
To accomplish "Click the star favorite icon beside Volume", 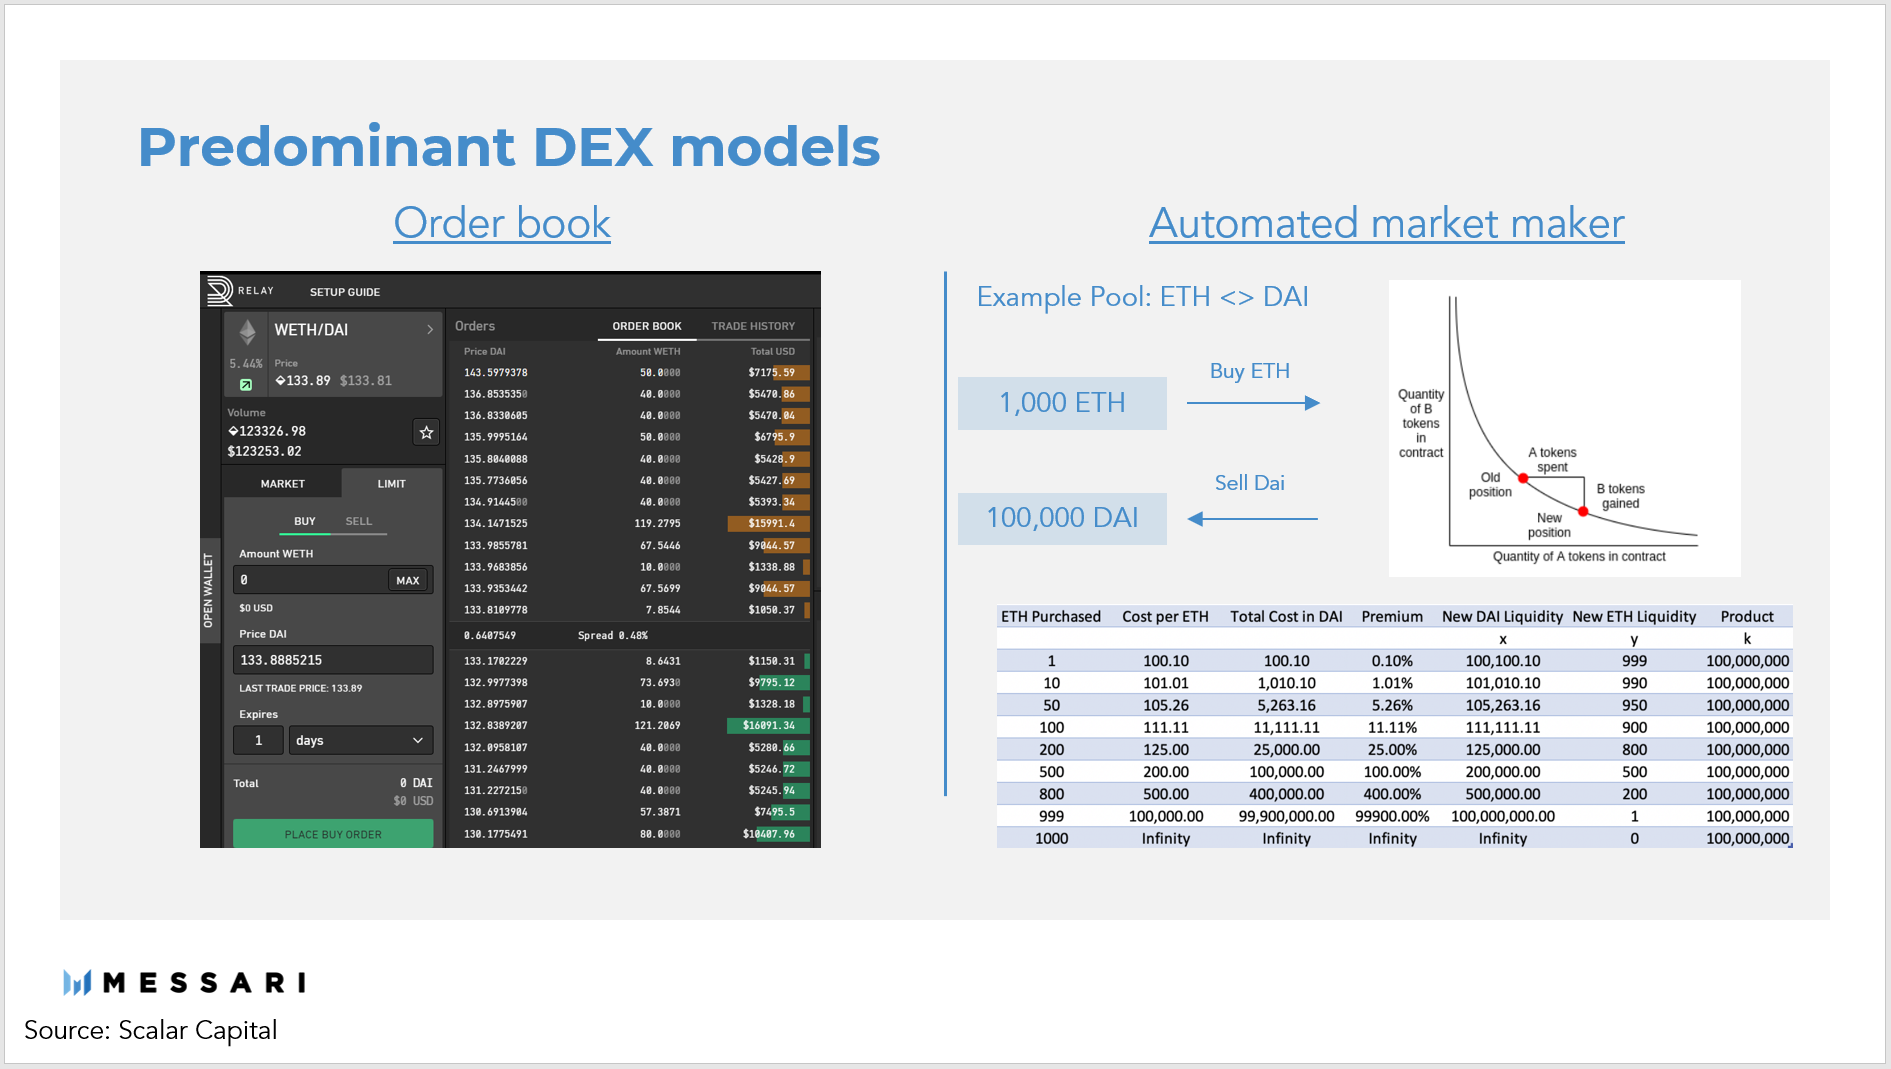I will click(426, 432).
